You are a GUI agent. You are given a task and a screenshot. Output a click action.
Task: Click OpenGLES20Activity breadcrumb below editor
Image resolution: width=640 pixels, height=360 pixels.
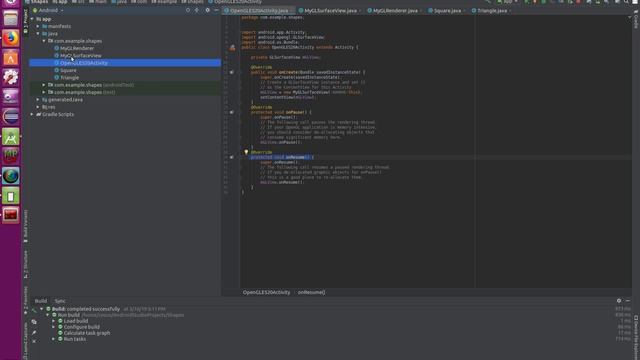(x=266, y=292)
